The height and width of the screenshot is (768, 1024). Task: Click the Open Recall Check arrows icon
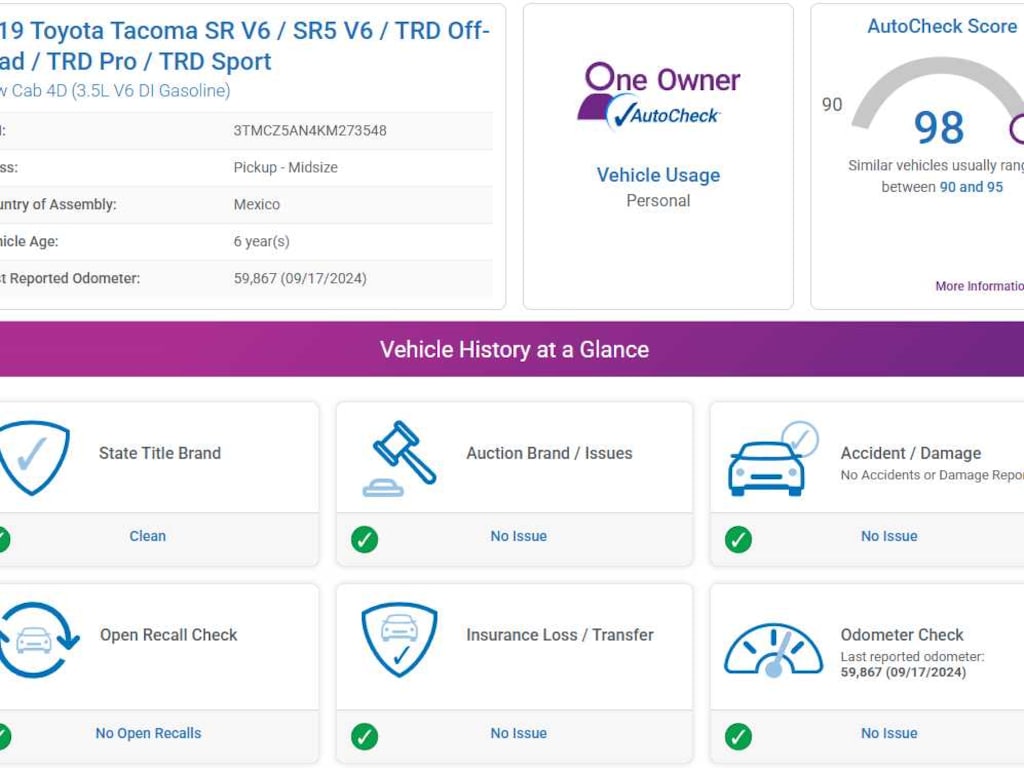(x=36, y=640)
